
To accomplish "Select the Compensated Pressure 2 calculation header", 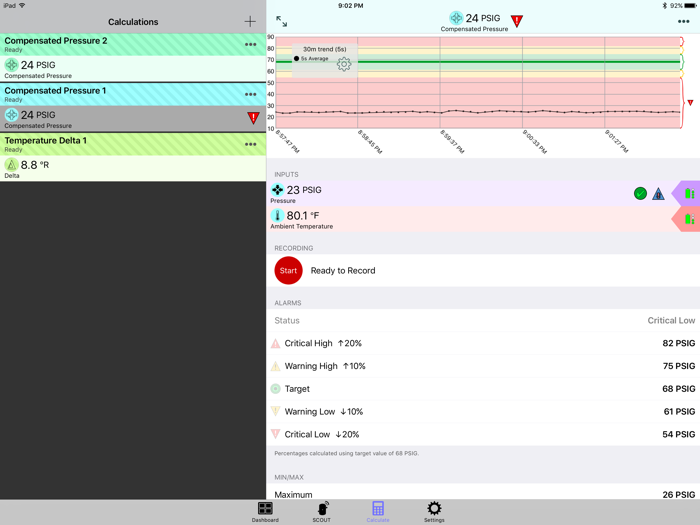I will point(133,44).
